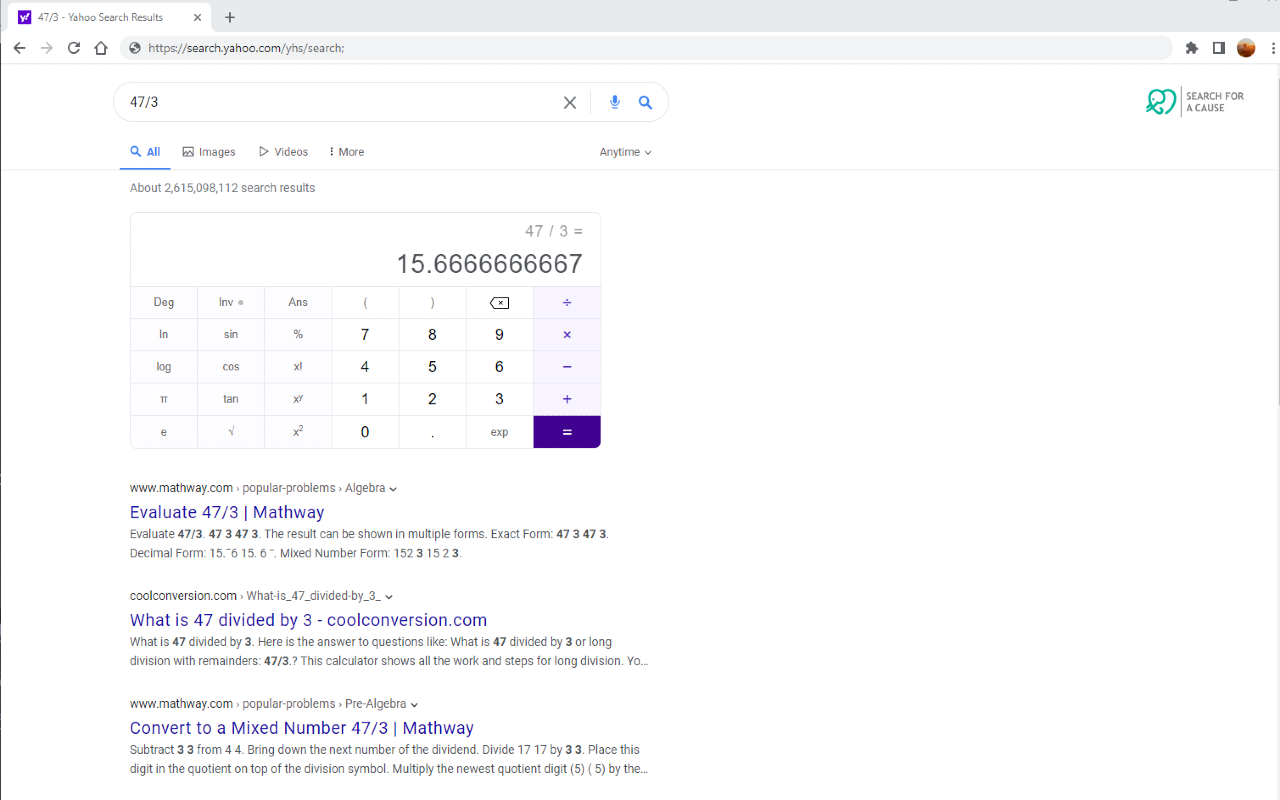This screenshot has width=1280, height=800.
Task: Submit search with magnifier icon
Action: (x=646, y=102)
